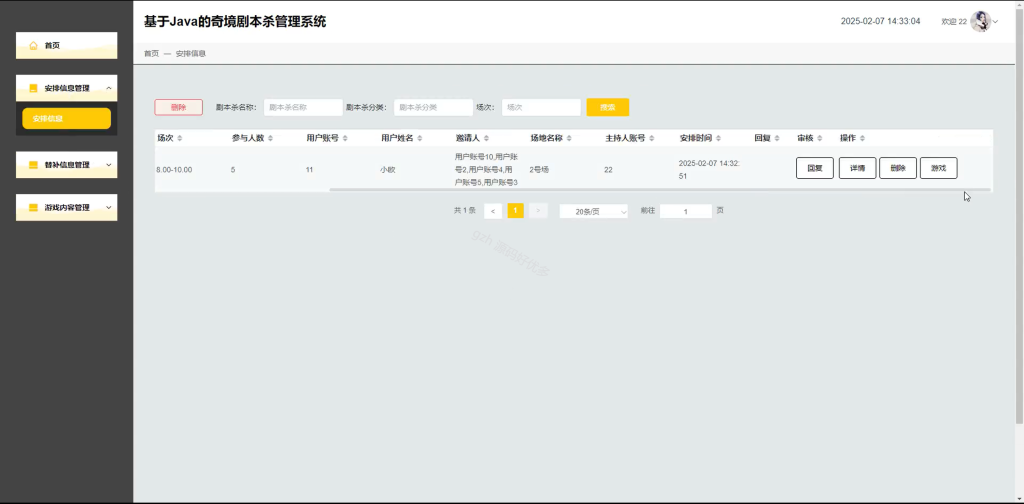This screenshot has height=504, width=1024.
Task: Sort by 用户姓名 column arrows
Action: click(420, 138)
